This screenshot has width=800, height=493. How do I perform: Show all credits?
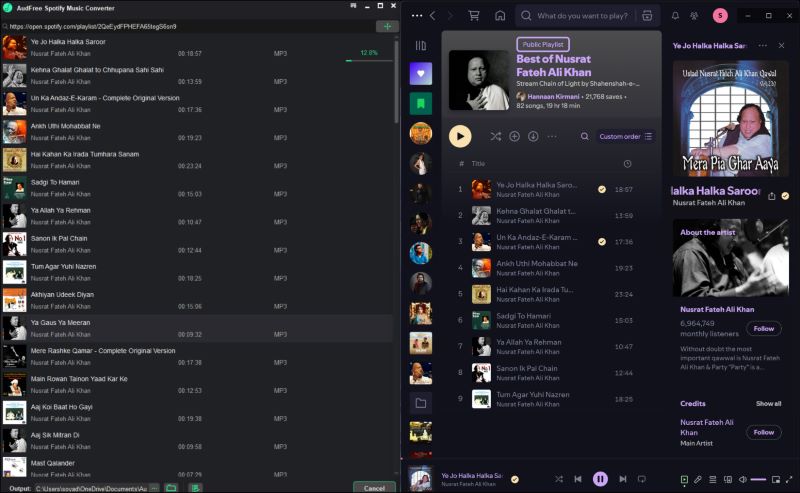tap(768, 404)
